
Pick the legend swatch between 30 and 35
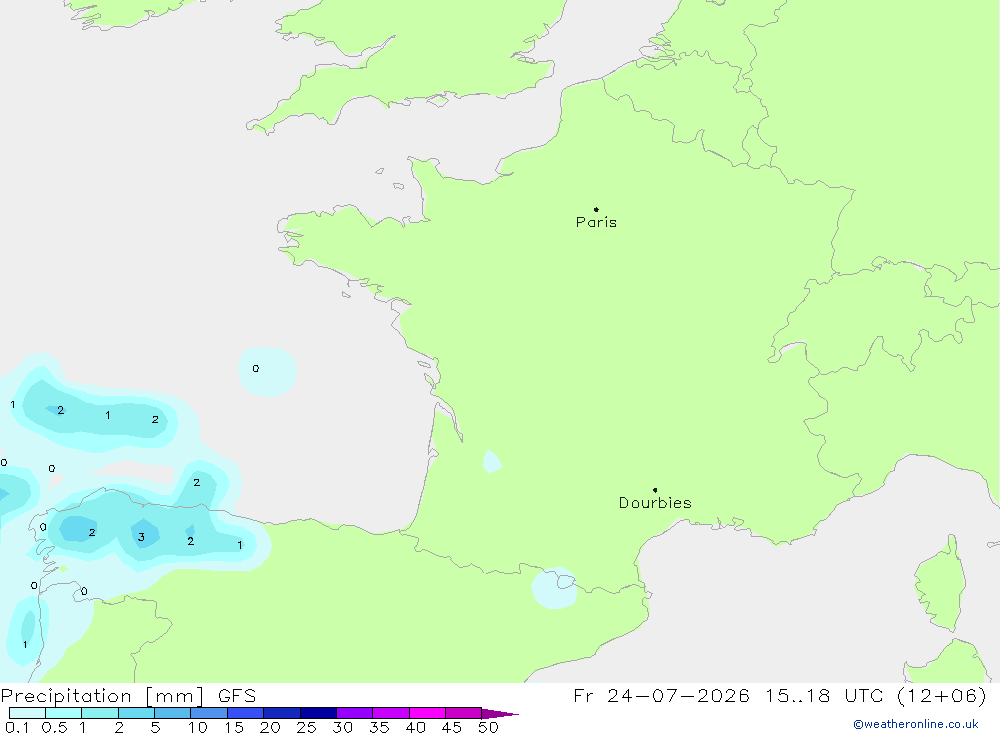click(x=355, y=713)
